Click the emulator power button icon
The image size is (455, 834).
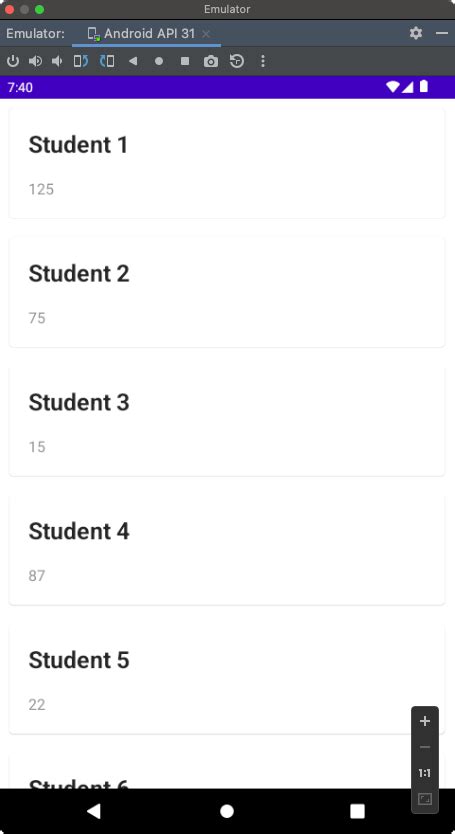13,61
